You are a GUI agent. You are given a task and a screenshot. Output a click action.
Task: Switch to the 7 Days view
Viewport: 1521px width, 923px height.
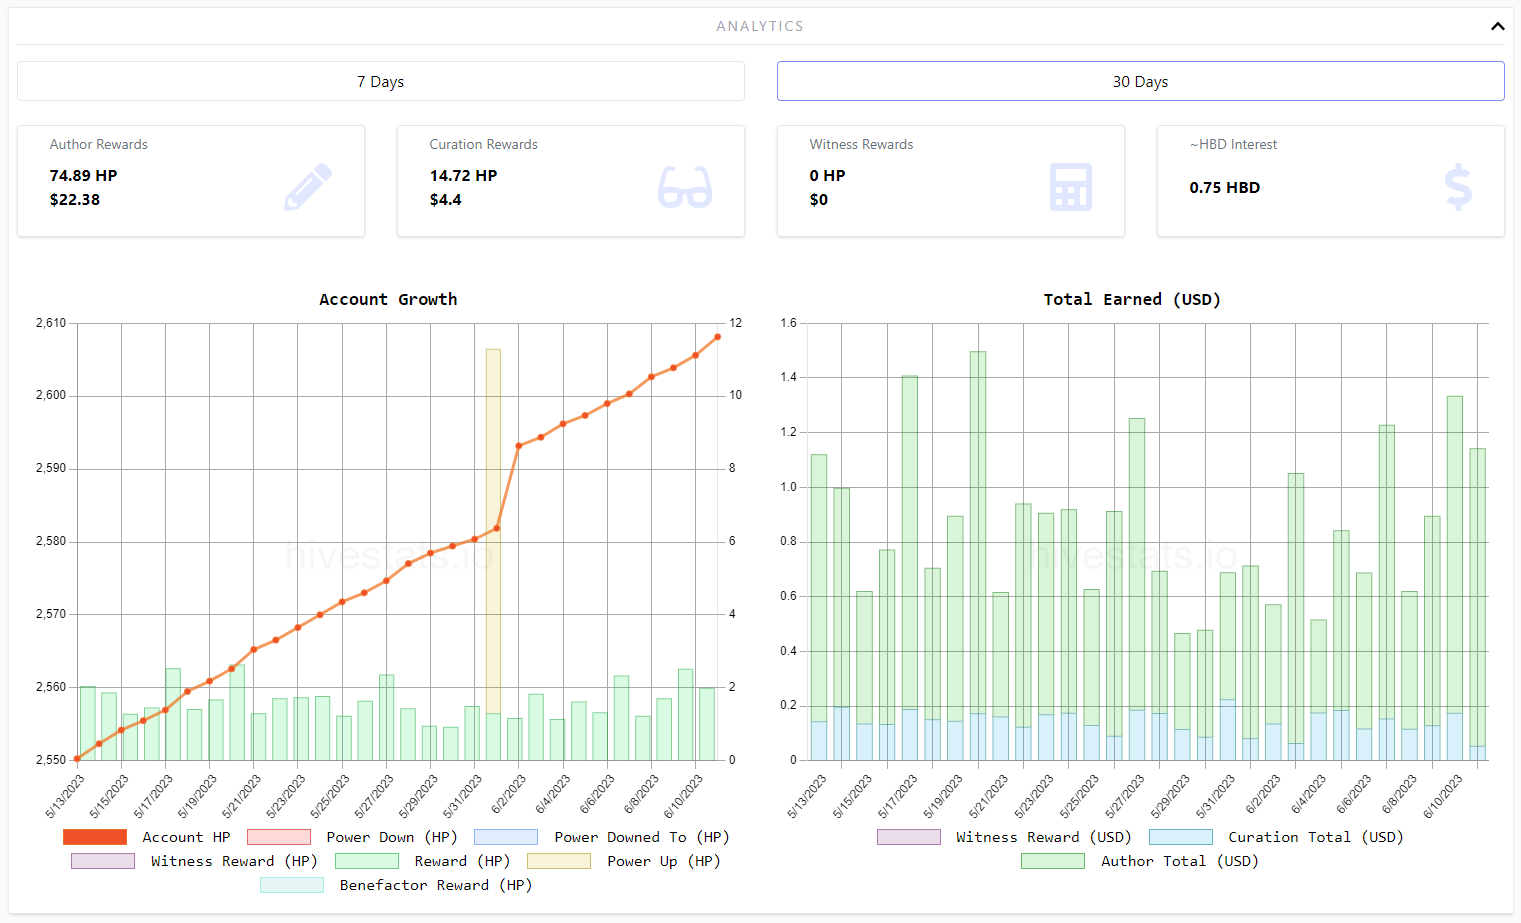[x=381, y=81]
